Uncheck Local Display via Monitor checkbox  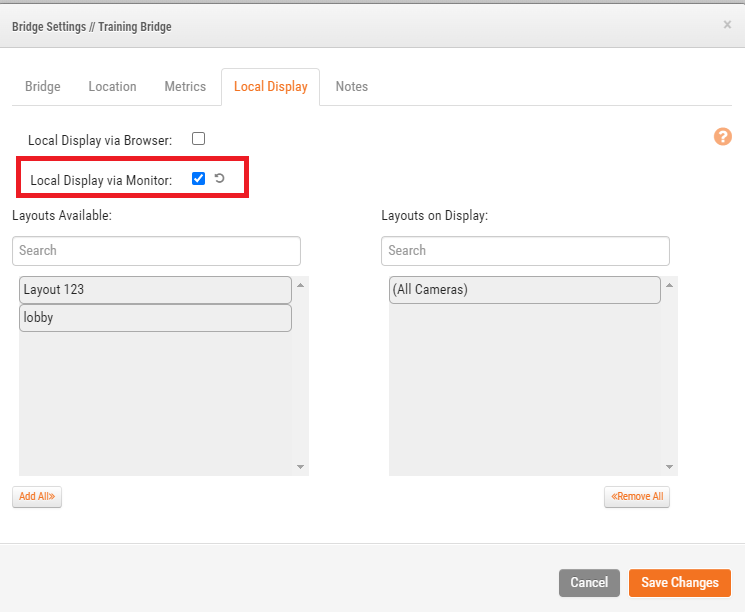pos(198,179)
